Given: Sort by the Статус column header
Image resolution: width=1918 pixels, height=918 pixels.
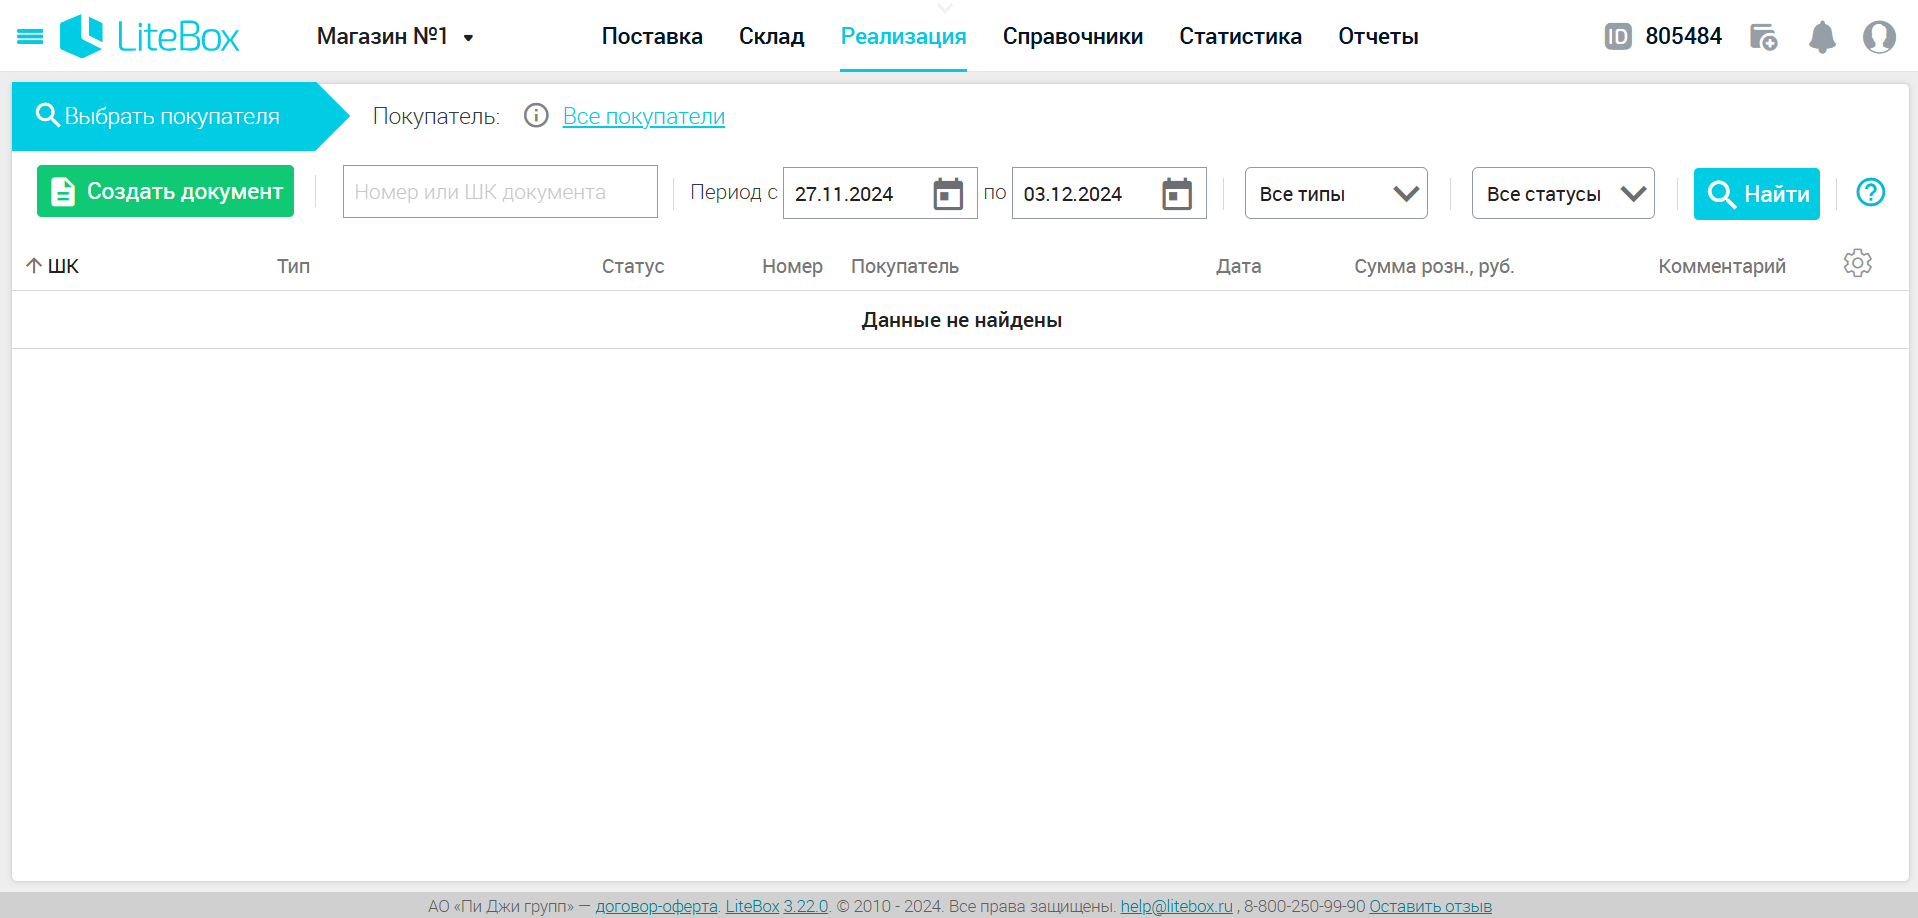Looking at the screenshot, I should pyautogui.click(x=633, y=266).
